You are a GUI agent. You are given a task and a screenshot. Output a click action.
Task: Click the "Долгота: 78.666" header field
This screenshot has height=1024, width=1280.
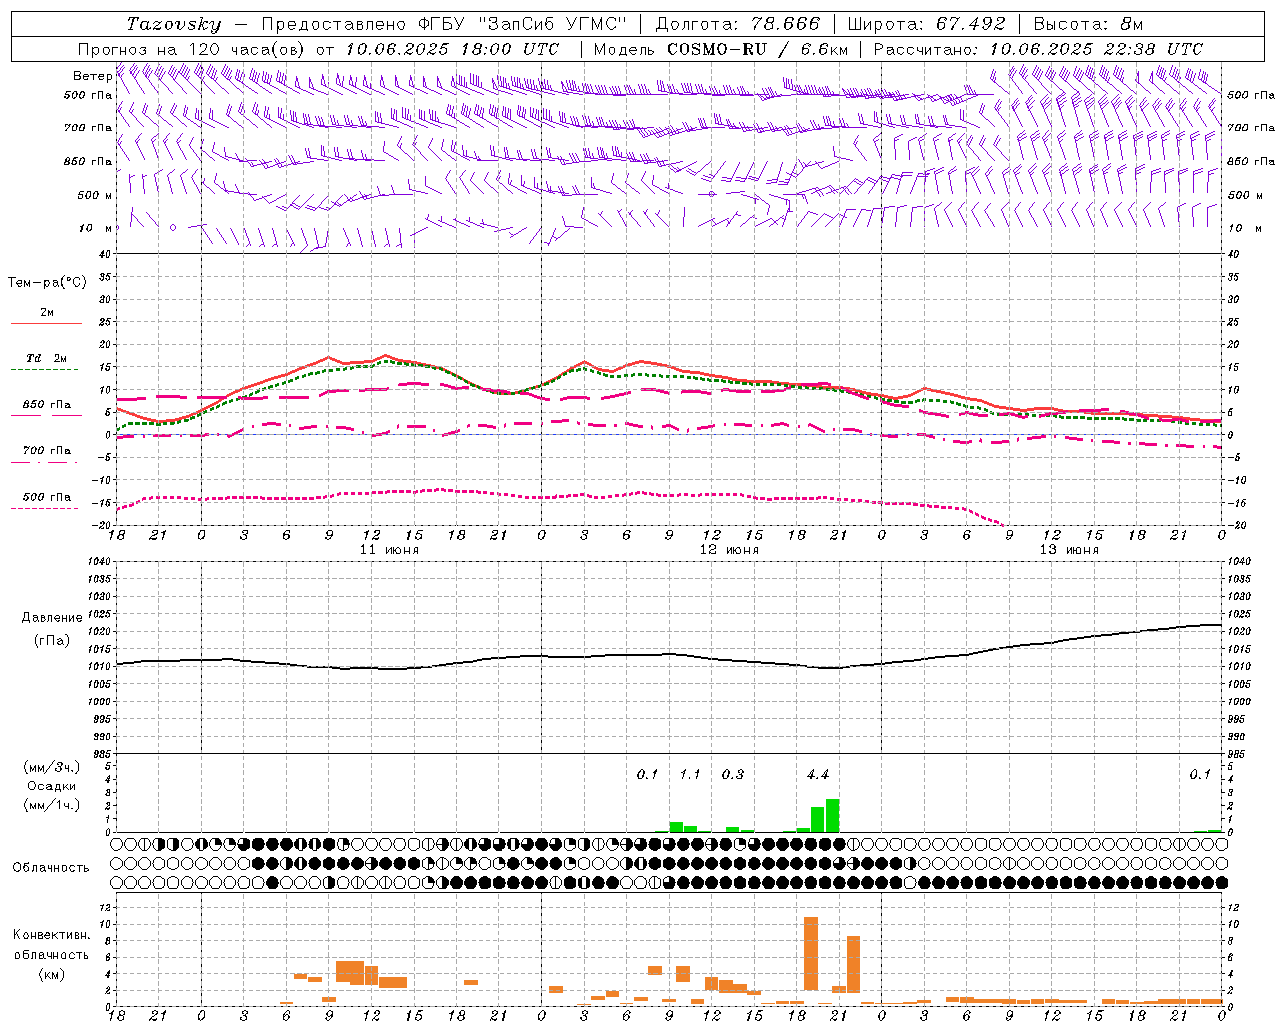click(x=737, y=24)
